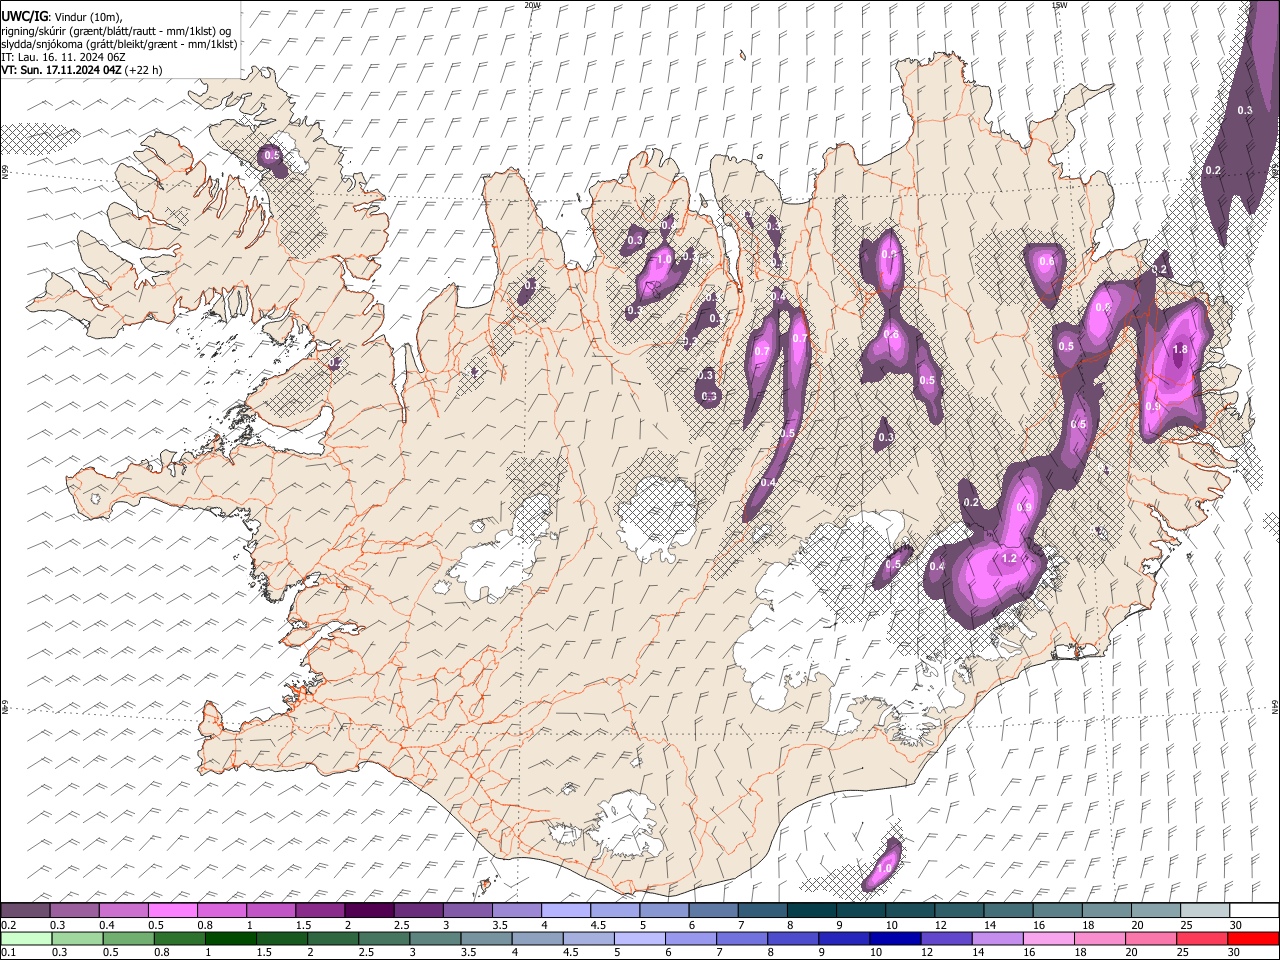Click the dark plum 0.2 swatch in upper legend

tap(26, 910)
